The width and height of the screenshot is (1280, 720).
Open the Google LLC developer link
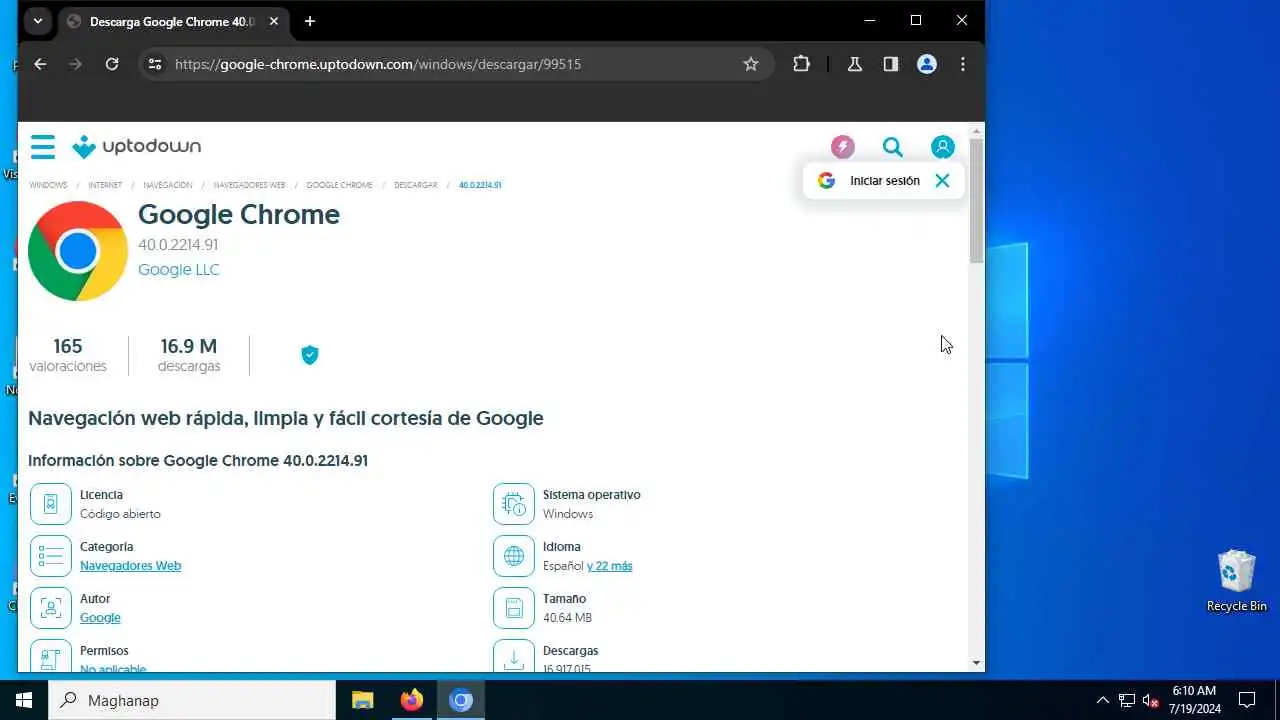[178, 270]
